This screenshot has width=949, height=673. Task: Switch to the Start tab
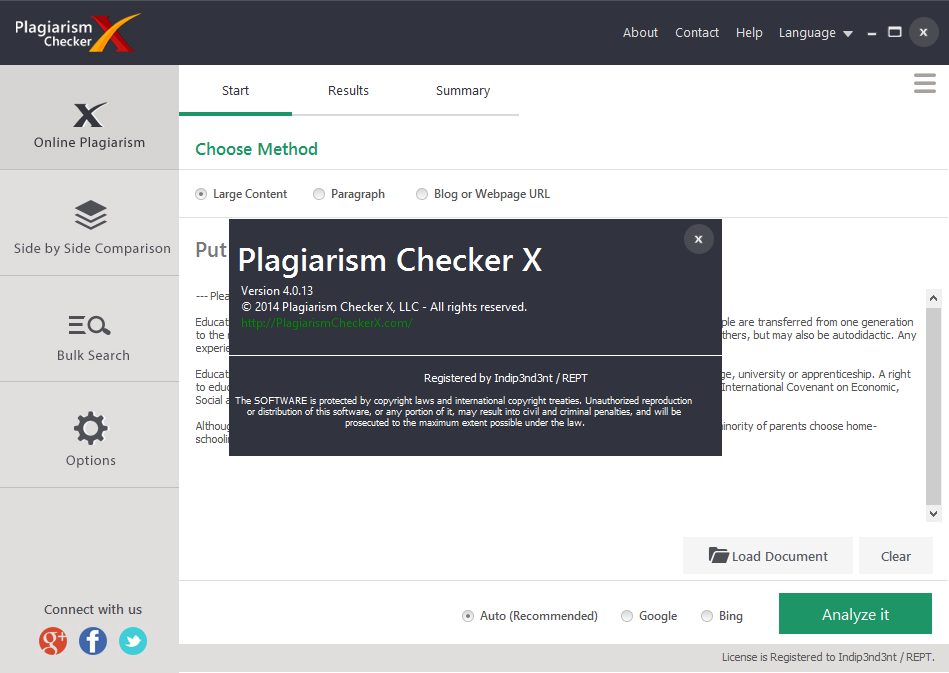tap(235, 91)
